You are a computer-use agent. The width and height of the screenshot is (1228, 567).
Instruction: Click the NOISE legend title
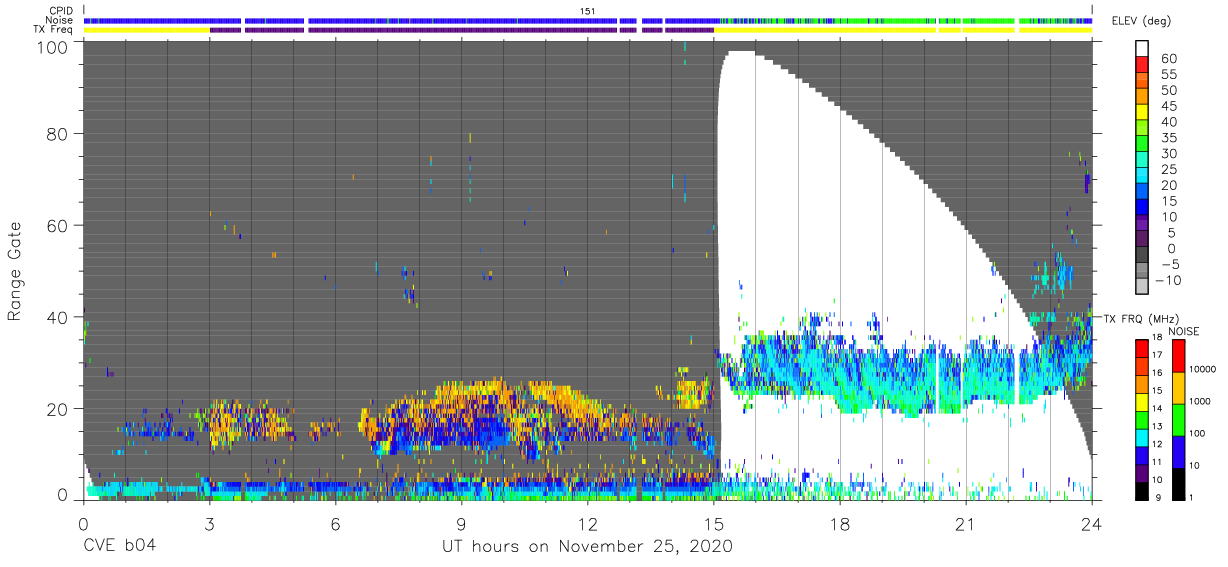click(1184, 331)
